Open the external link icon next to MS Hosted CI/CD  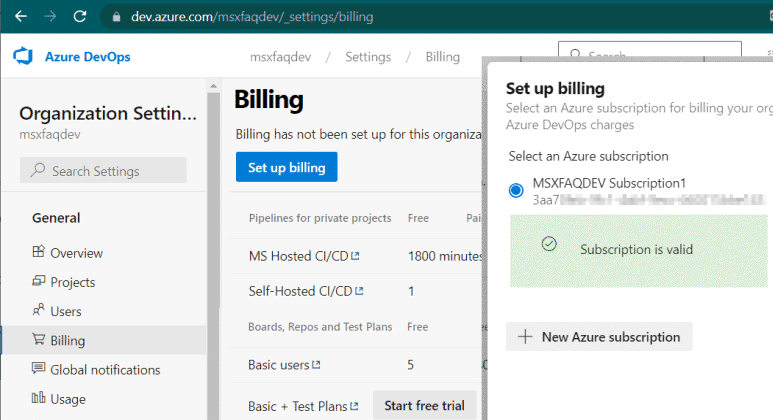click(x=355, y=256)
